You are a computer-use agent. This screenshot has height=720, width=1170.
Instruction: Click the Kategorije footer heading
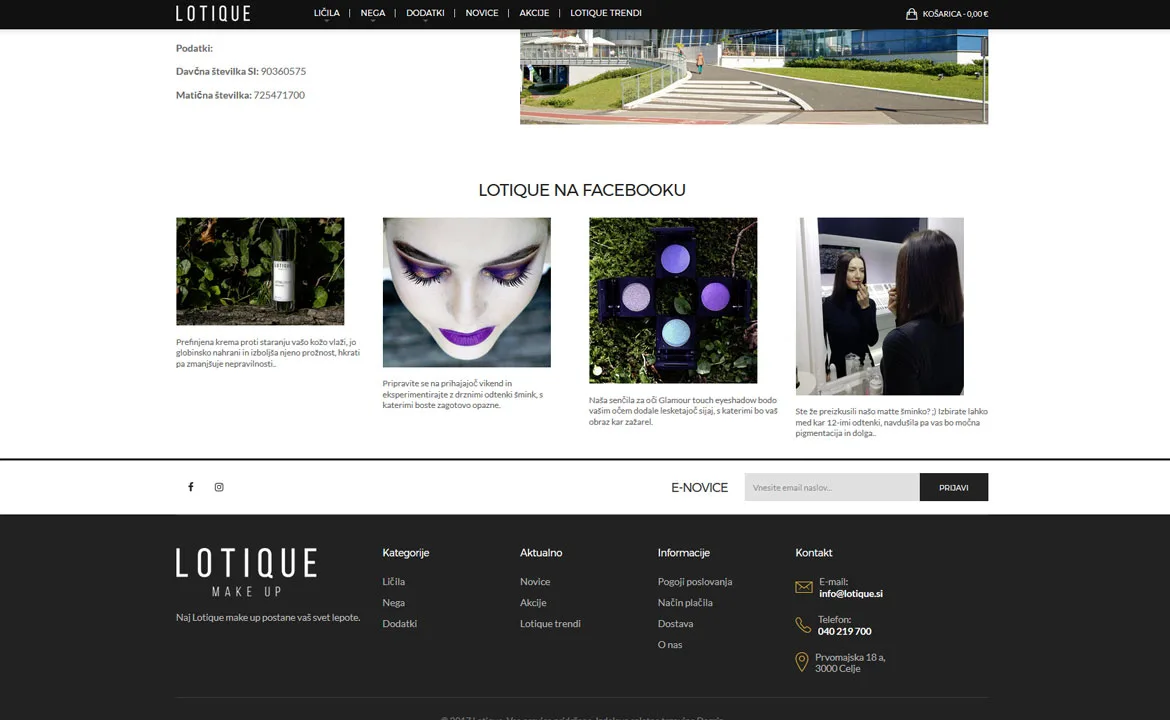coord(406,553)
